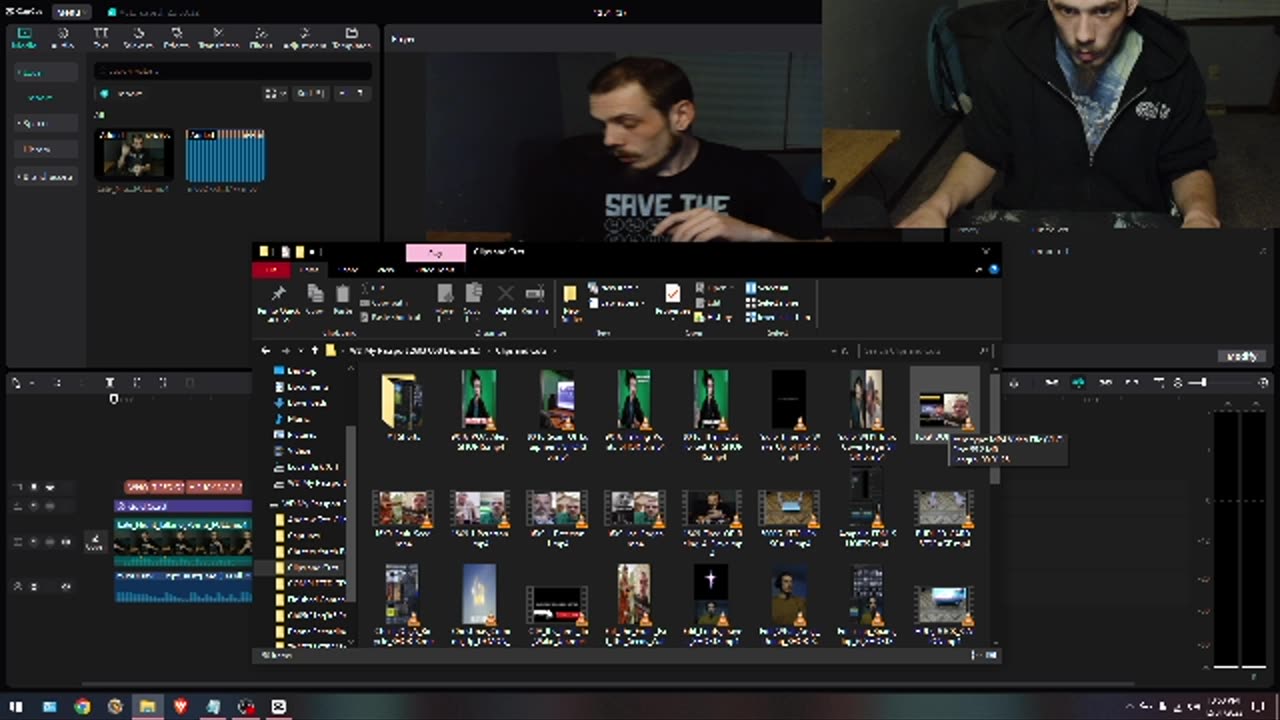The image size is (1280, 720).
Task: Open the media view mode dropdown
Action: pos(275,93)
